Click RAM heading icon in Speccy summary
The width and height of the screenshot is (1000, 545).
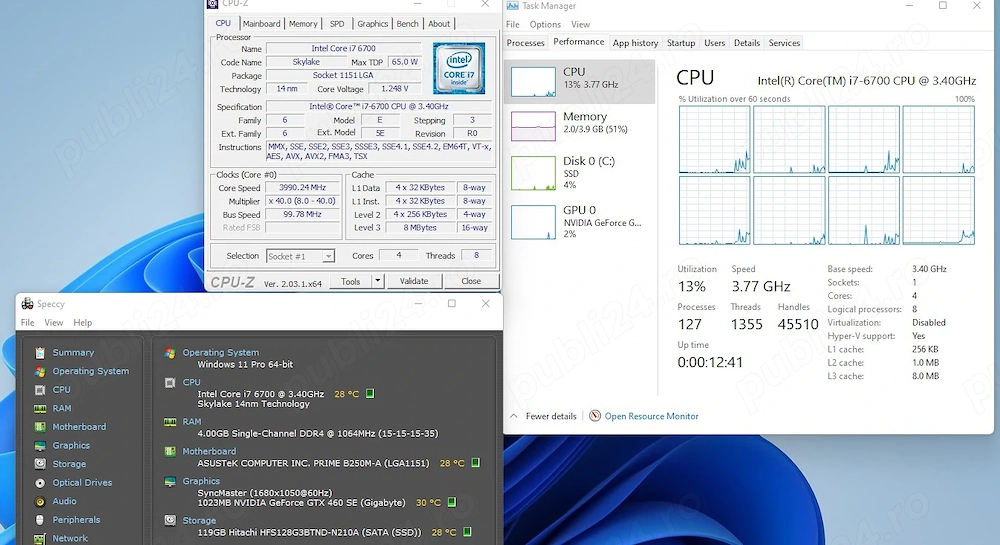(x=170, y=422)
